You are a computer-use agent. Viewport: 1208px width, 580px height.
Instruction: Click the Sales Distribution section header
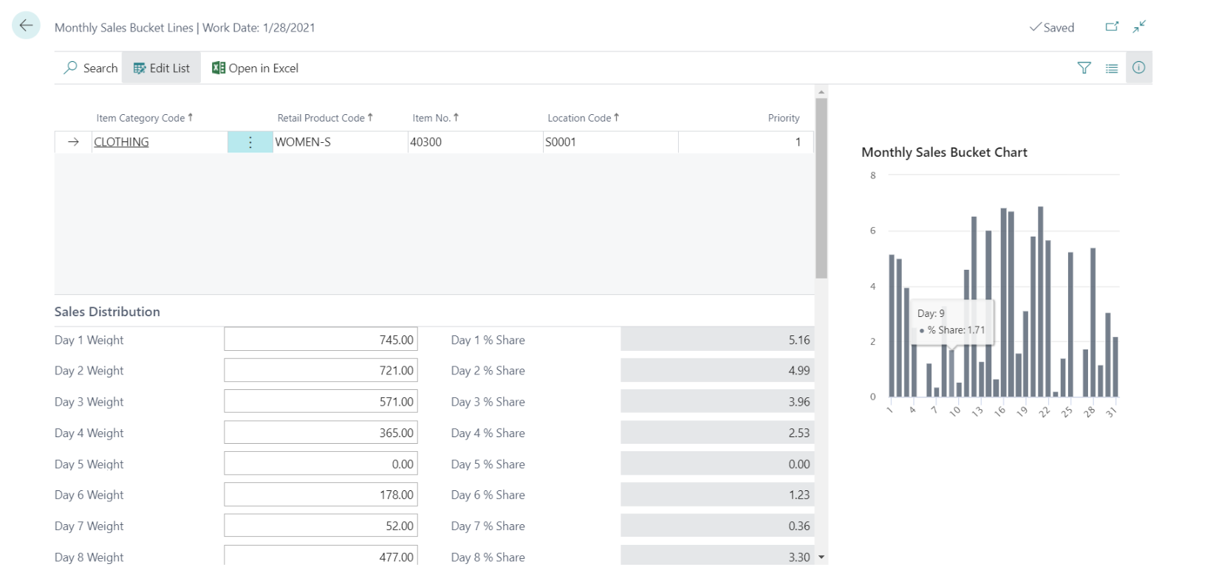107,312
